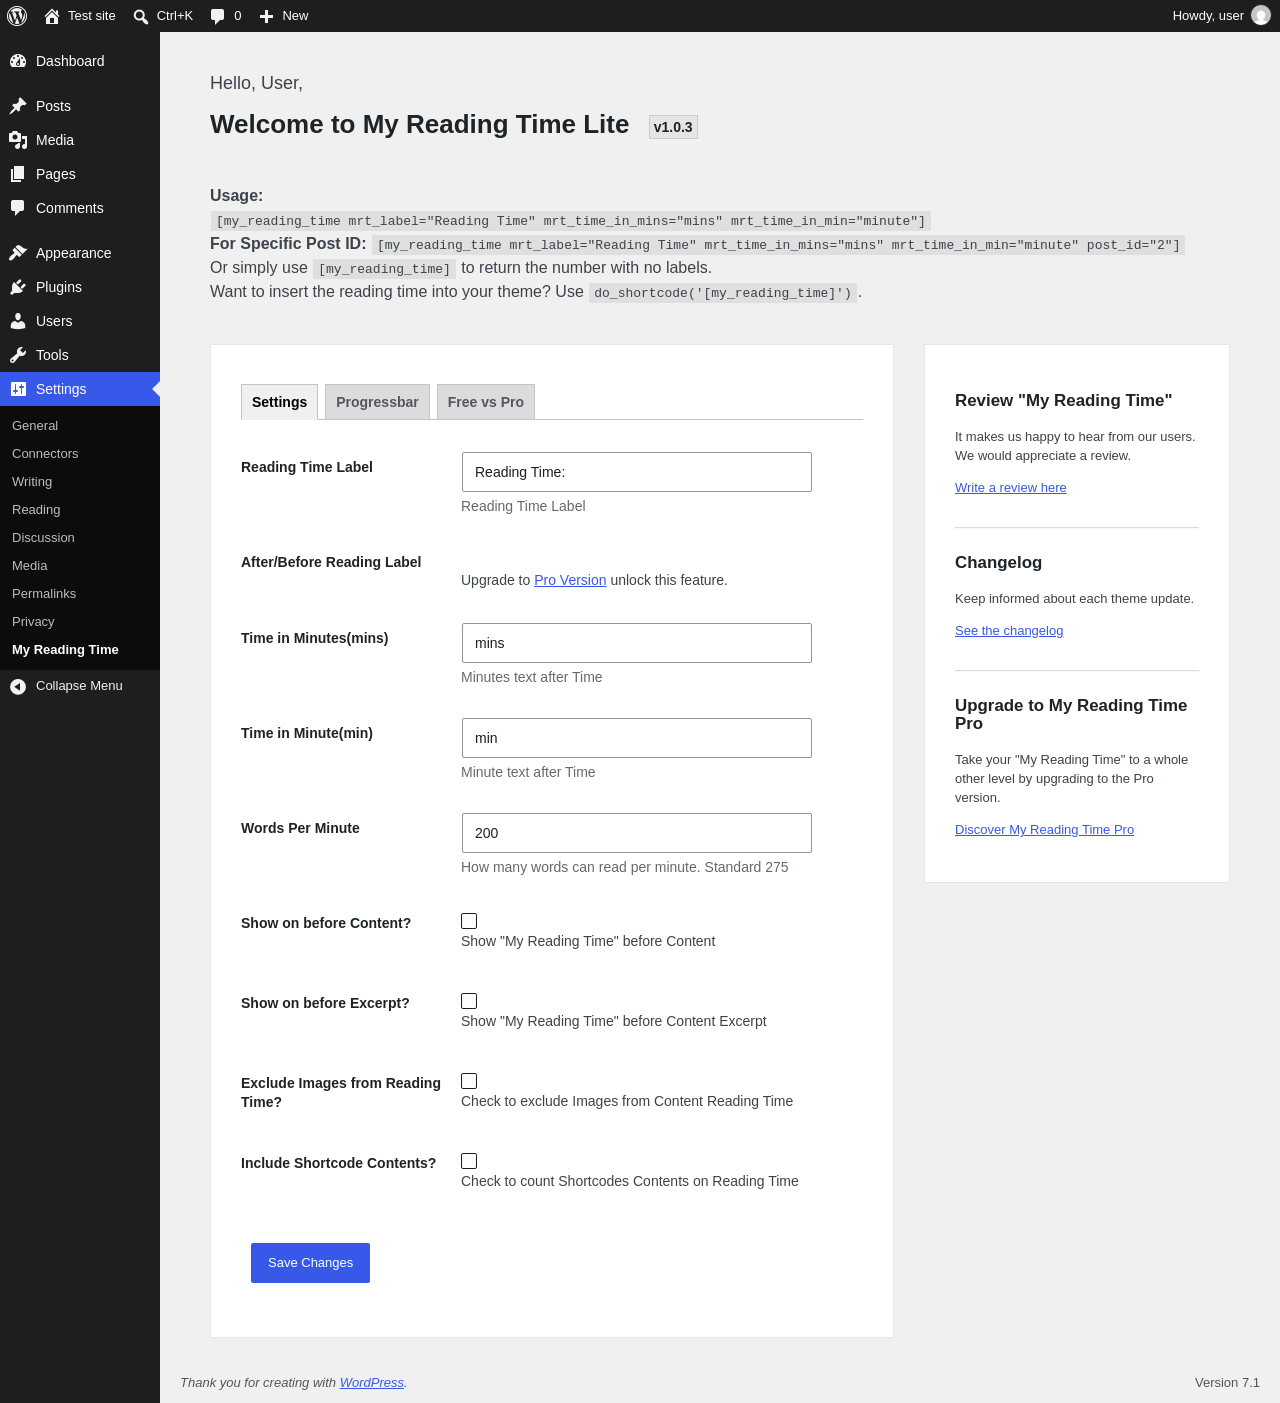Open General settings submenu
Image resolution: width=1280 pixels, height=1403 pixels.
[x=35, y=426]
